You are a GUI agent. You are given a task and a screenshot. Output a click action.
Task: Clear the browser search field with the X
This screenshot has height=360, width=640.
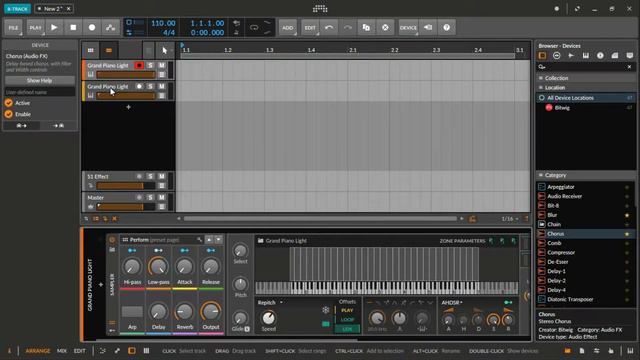tap(629, 67)
